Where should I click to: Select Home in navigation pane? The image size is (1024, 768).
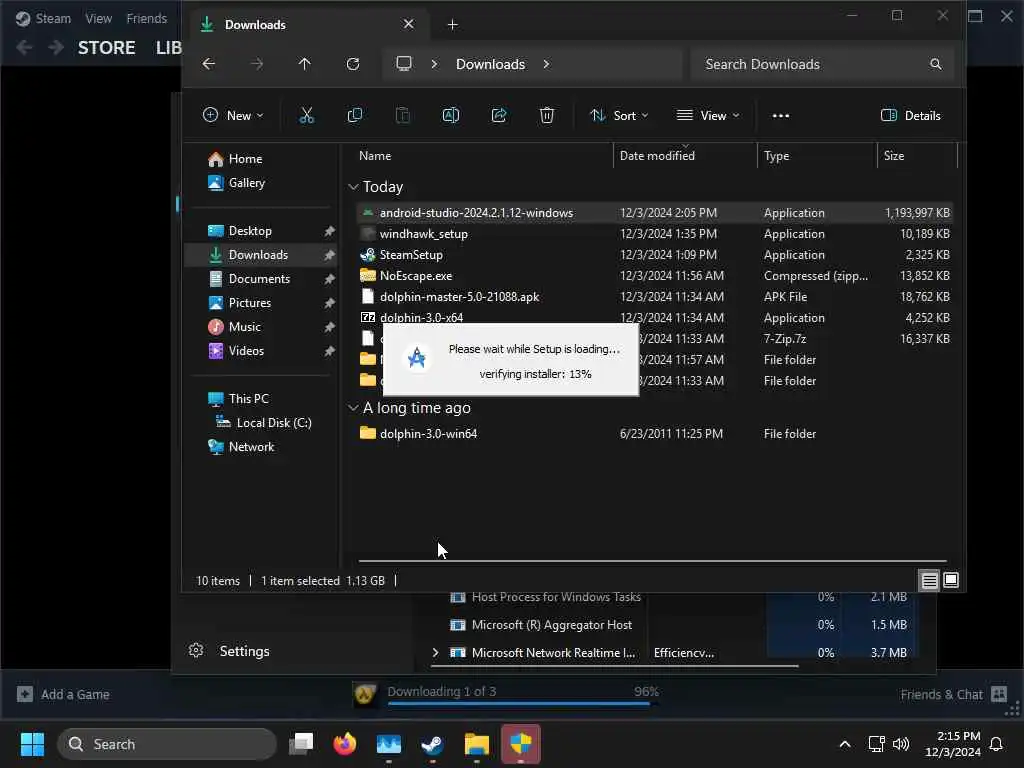click(x=235, y=159)
